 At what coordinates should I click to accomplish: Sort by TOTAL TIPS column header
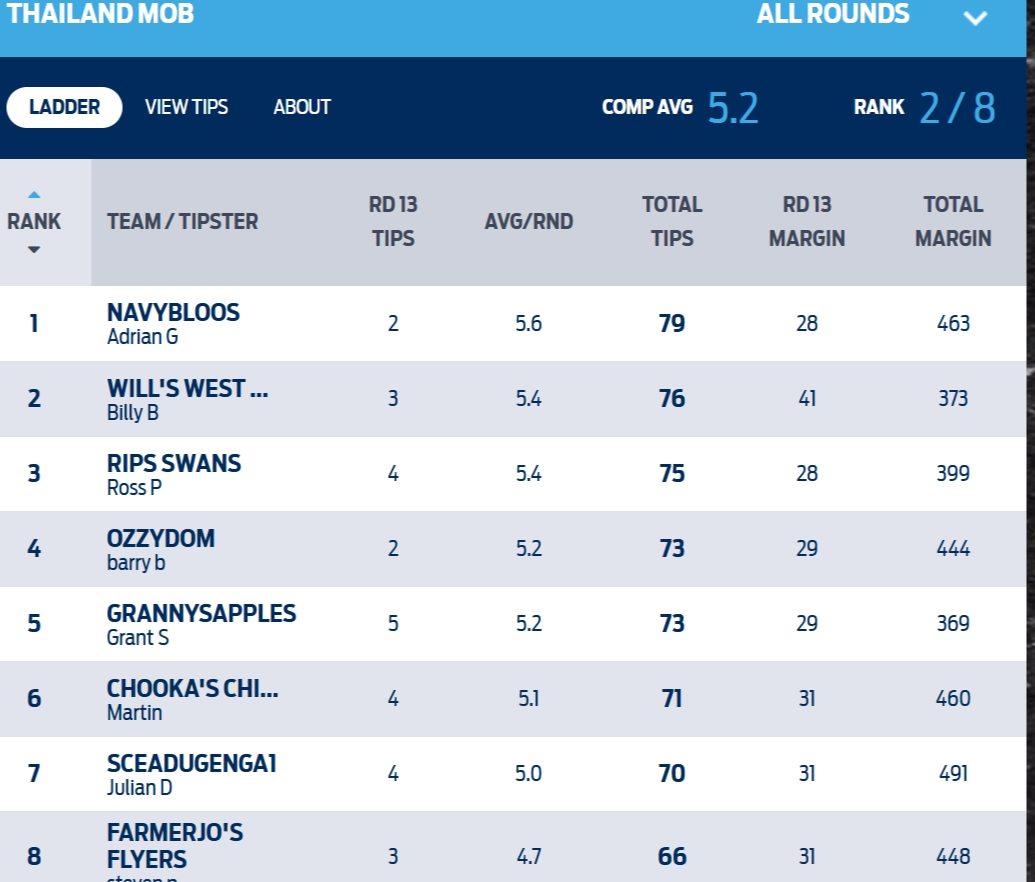672,221
